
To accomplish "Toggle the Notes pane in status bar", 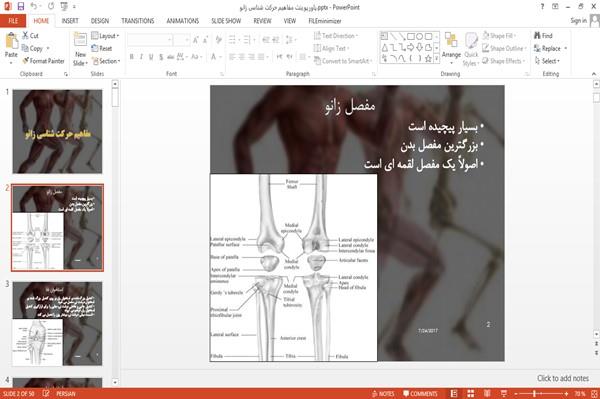I will (383, 394).
